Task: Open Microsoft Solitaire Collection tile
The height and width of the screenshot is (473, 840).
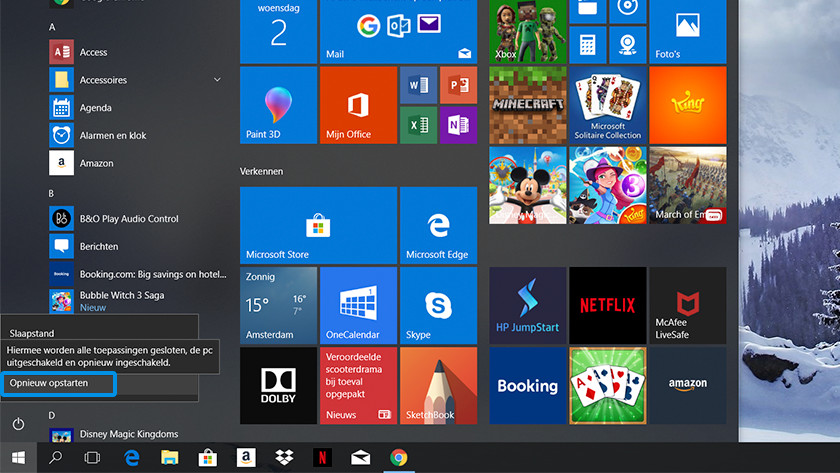Action: [608, 105]
